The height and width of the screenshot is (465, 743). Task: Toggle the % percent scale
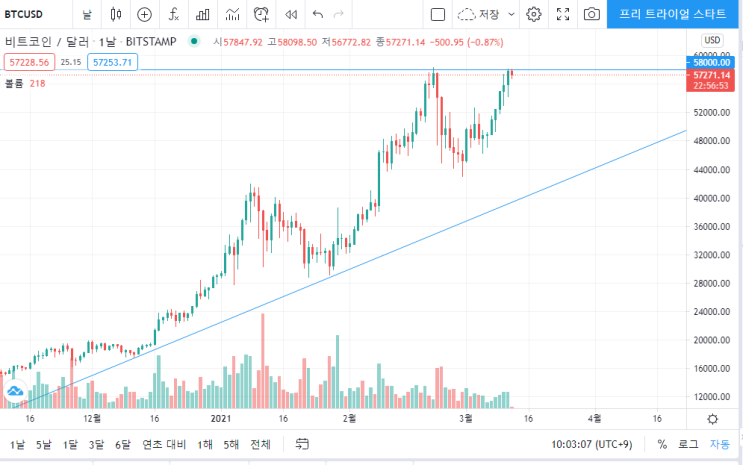(662, 445)
